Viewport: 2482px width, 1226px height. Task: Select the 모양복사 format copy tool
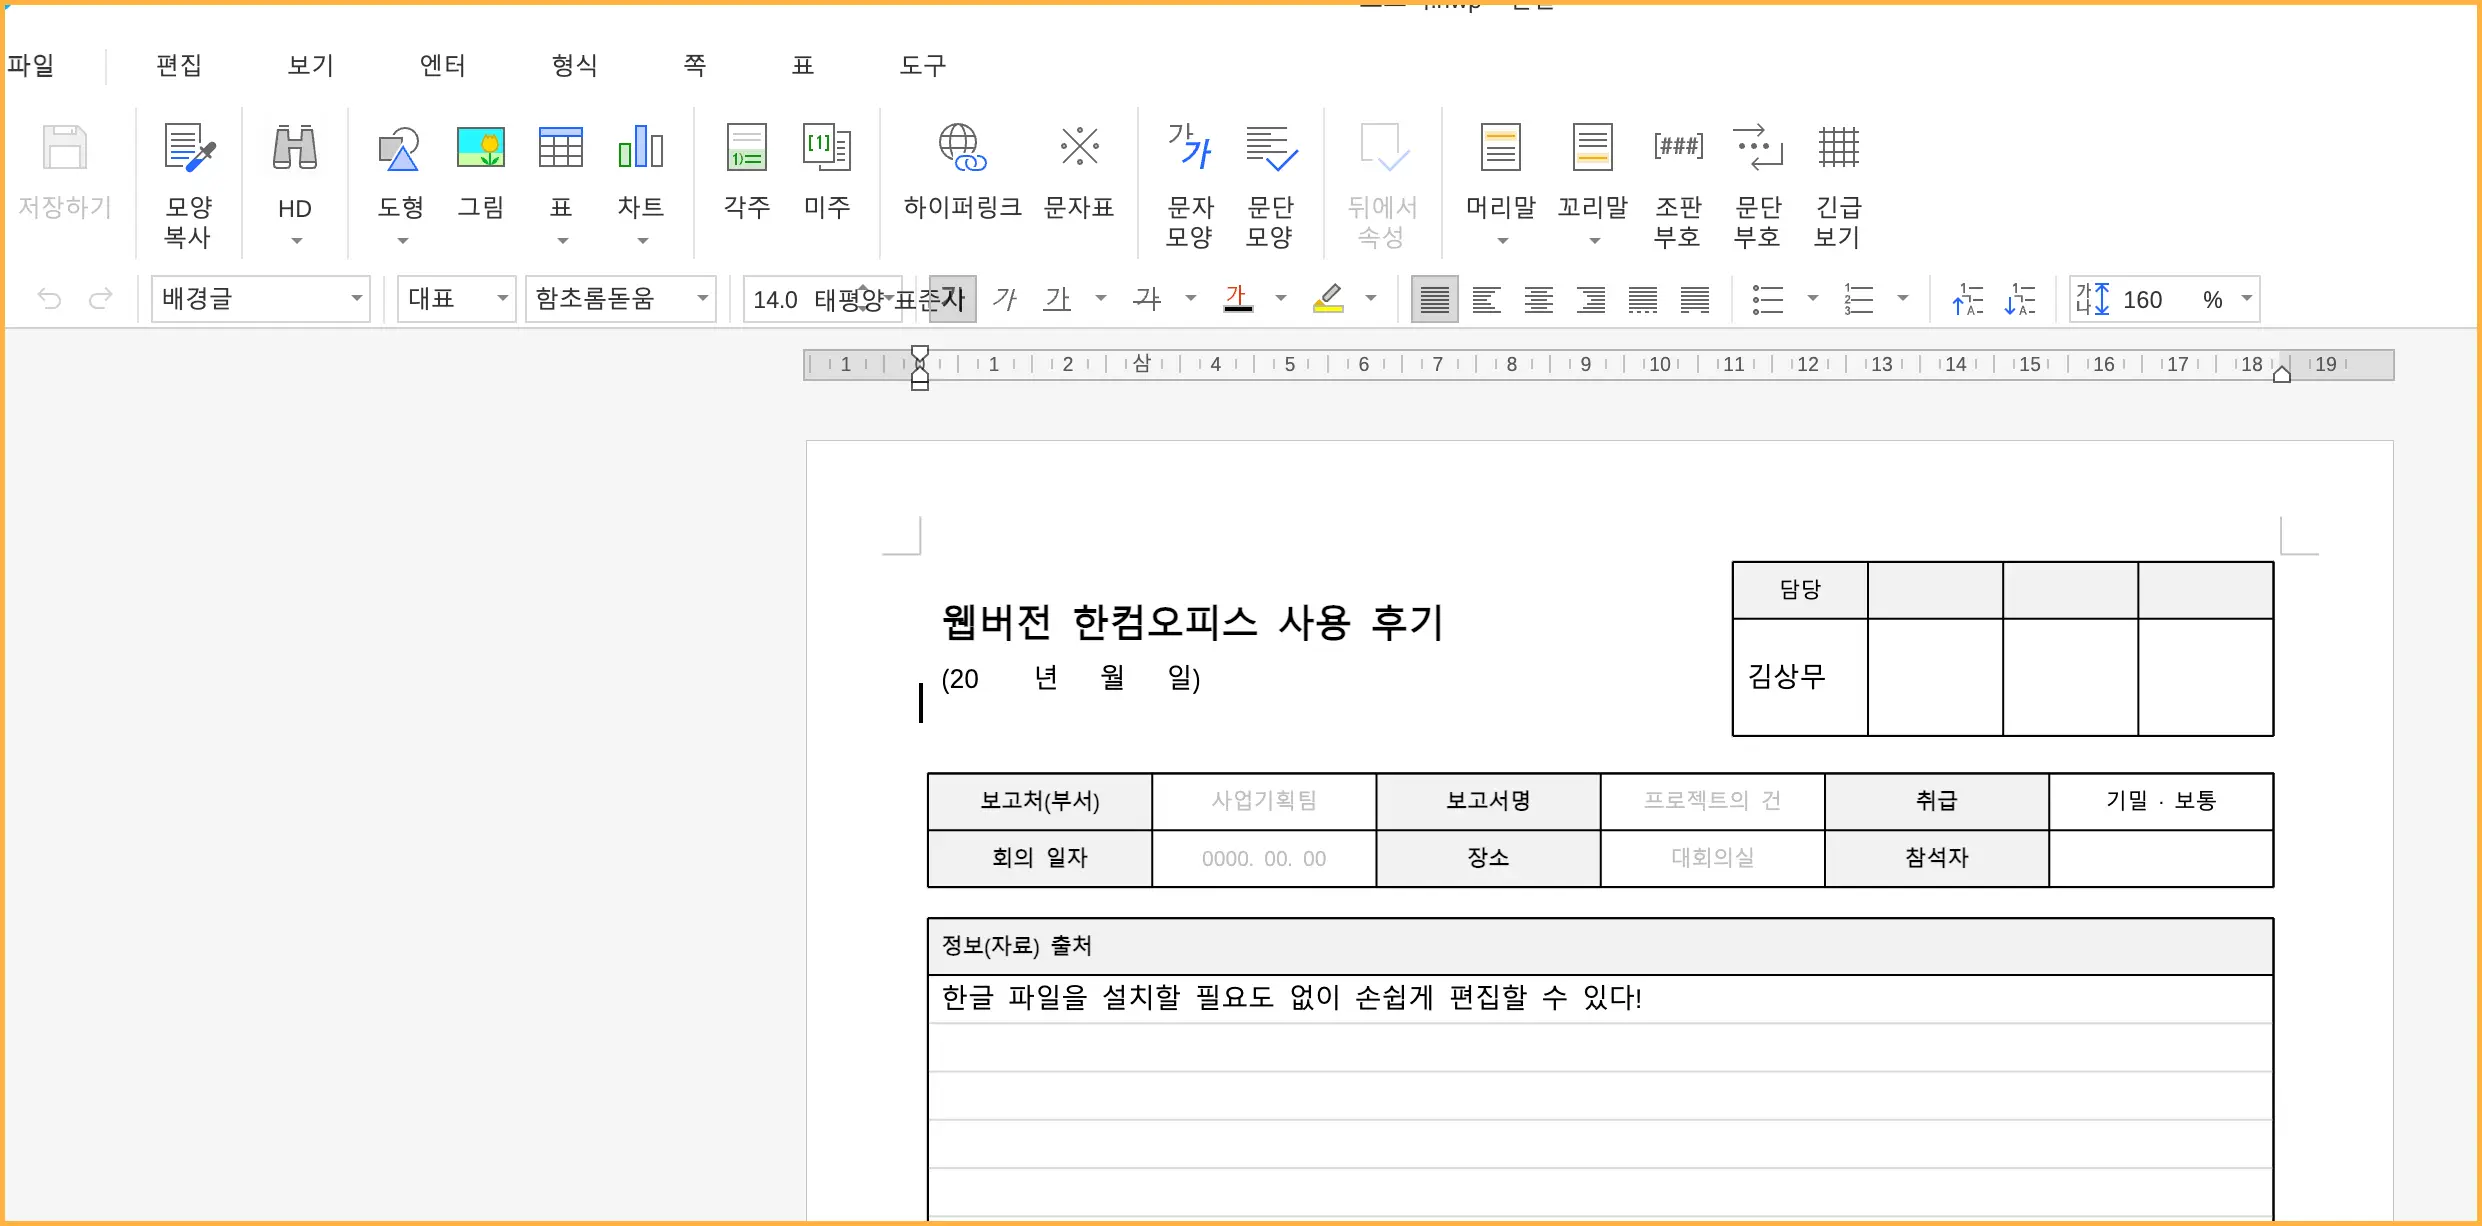[187, 183]
